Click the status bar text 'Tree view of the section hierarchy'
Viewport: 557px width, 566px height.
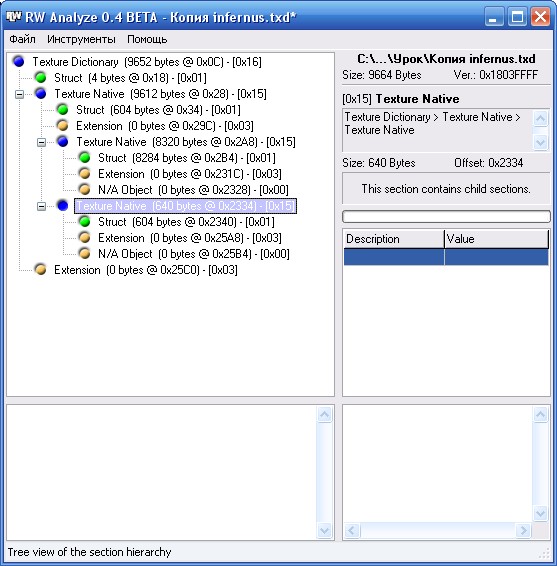point(89,552)
